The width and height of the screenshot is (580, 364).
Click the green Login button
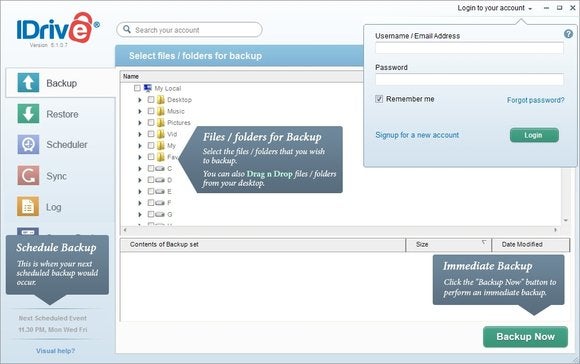click(534, 135)
